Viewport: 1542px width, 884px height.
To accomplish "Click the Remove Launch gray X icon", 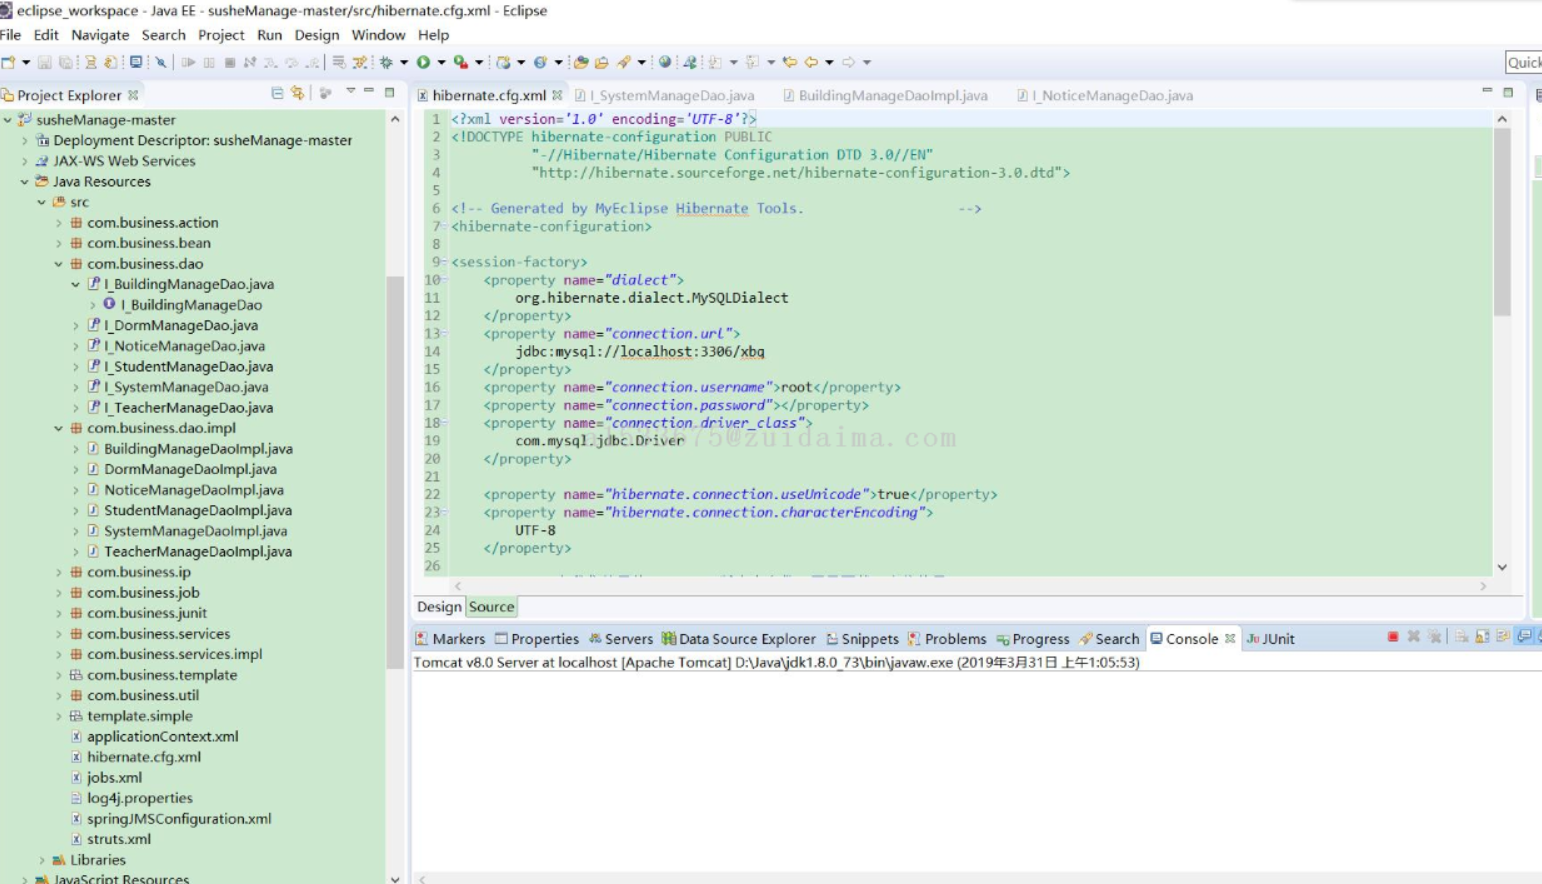I will coord(1413,637).
